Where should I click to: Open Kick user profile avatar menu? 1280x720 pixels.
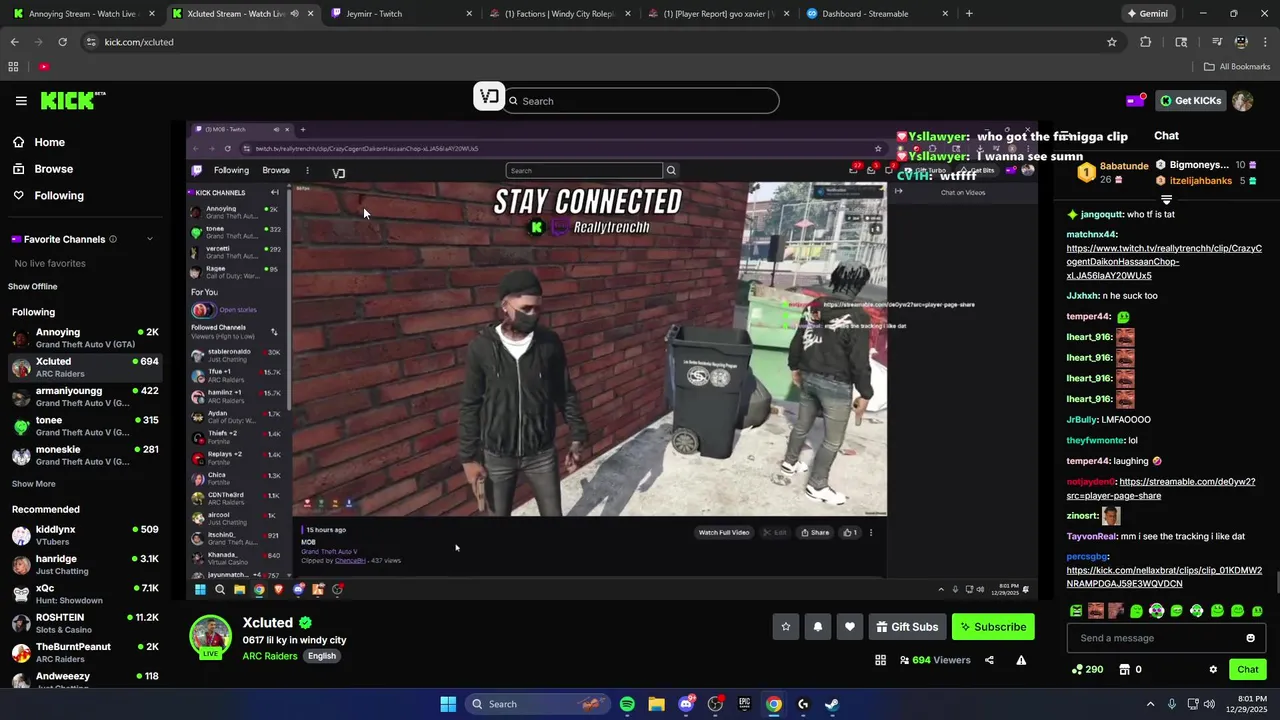pos(1243,101)
